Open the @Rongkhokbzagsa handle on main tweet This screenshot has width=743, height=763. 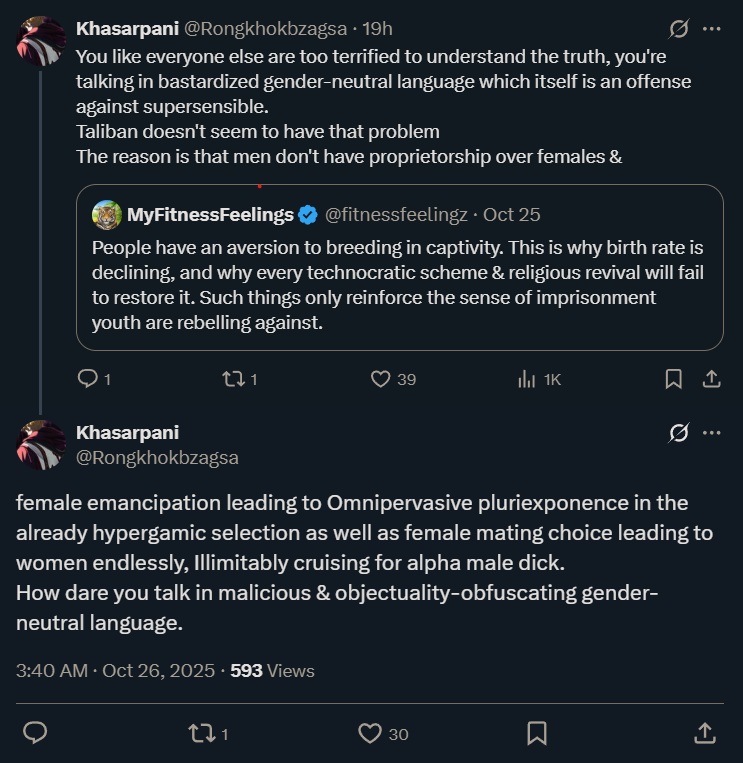point(157,457)
